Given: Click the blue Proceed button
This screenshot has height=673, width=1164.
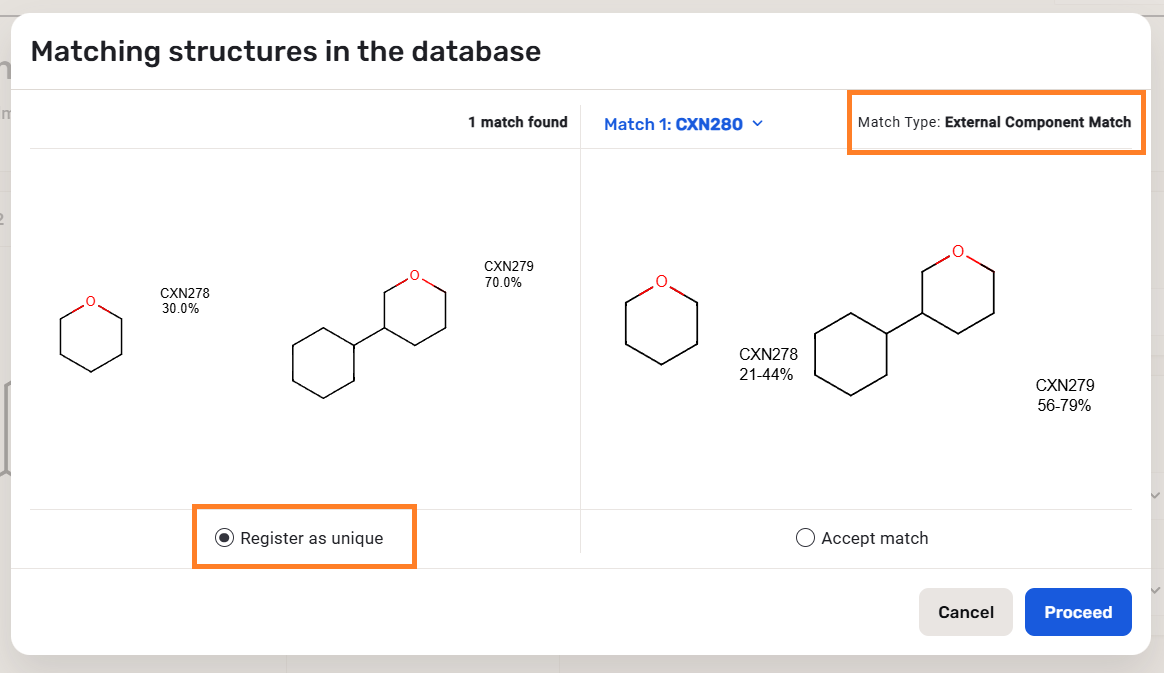Looking at the screenshot, I should [x=1078, y=612].
